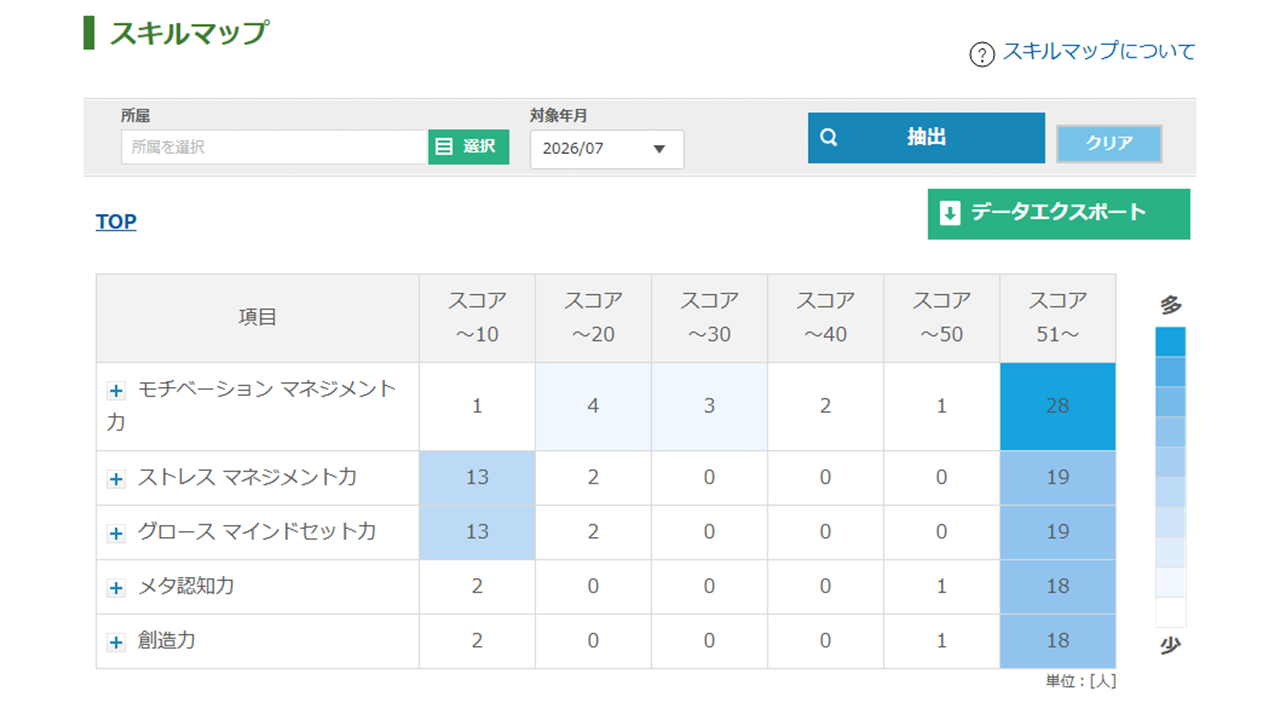Click white legend swatch above 少
Viewport: 1280px width, 720px height.
[x=1170, y=612]
